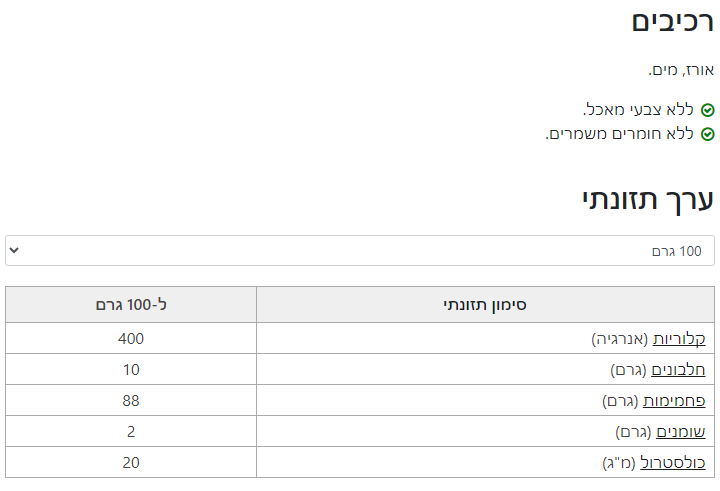Select the calories value 400
Image resolution: width=720 pixels, height=491 pixels.
pos(131,339)
